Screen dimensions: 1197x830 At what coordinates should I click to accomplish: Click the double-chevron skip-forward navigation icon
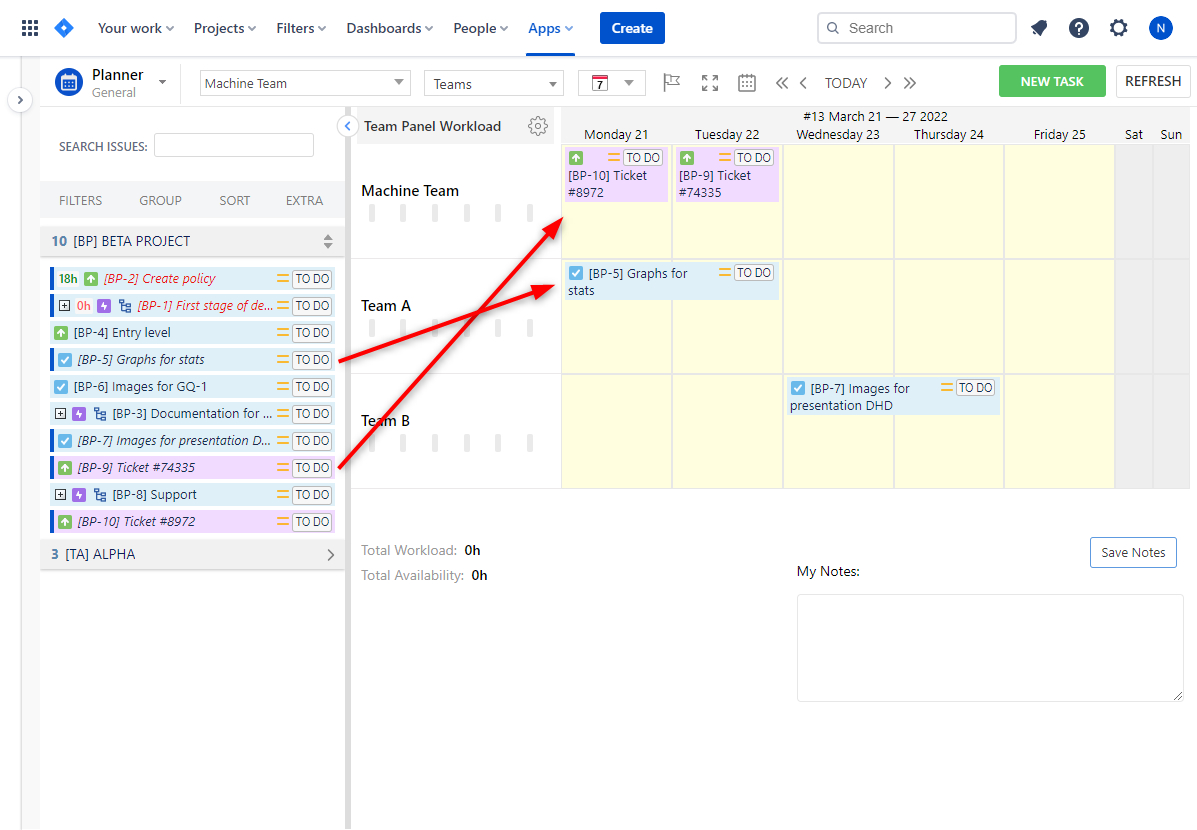click(x=911, y=83)
